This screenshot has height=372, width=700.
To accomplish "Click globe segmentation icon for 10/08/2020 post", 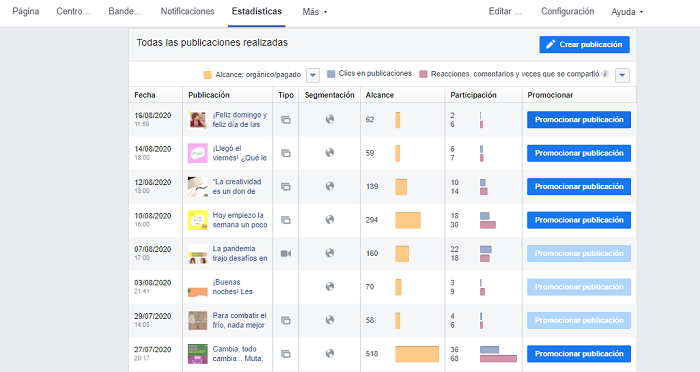I will 329,220.
